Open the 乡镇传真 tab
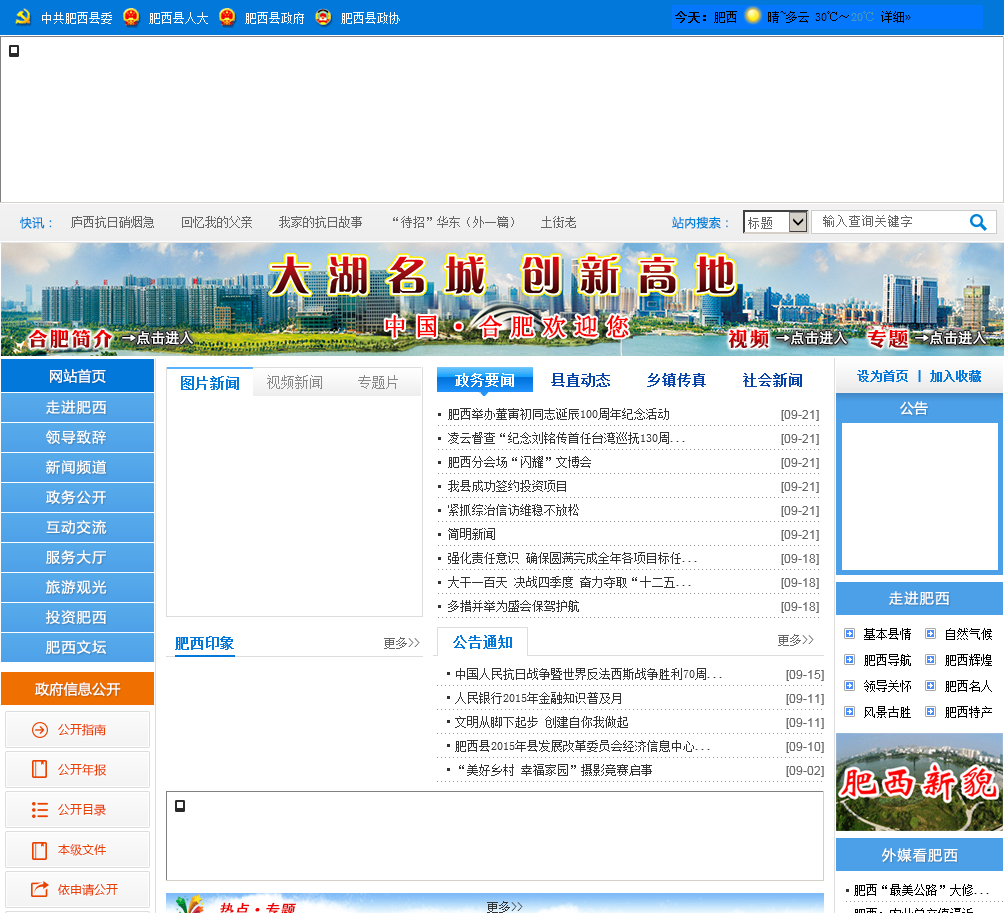 tap(676, 380)
